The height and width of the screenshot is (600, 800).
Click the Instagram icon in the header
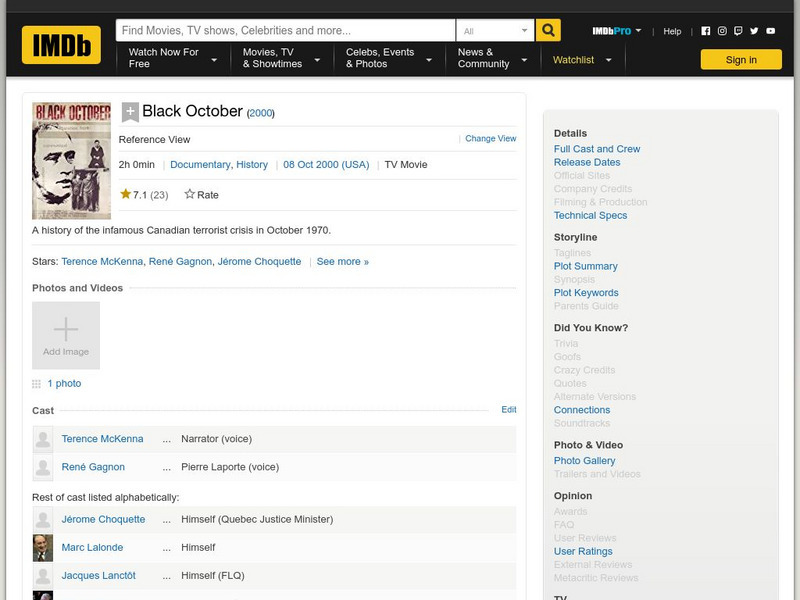[x=722, y=30]
